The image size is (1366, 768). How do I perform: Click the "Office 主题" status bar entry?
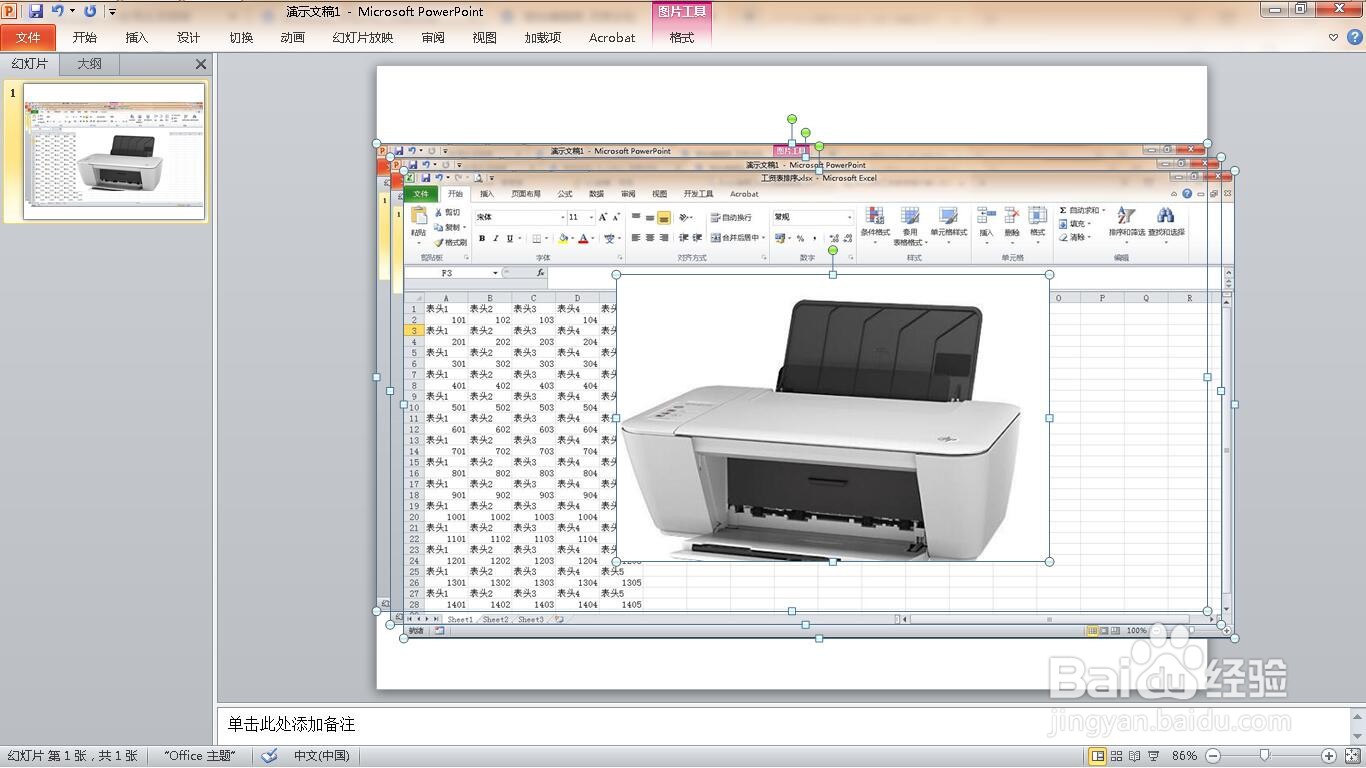pyautogui.click(x=200, y=756)
